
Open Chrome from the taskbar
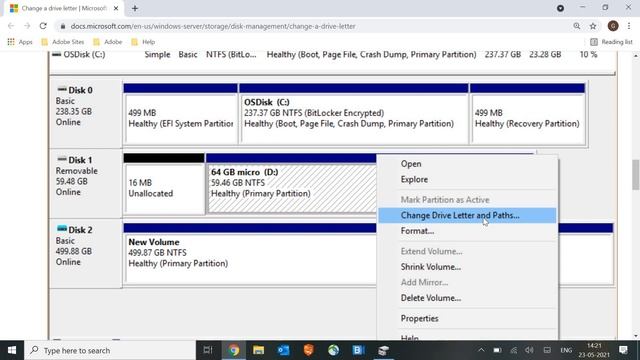[233, 350]
